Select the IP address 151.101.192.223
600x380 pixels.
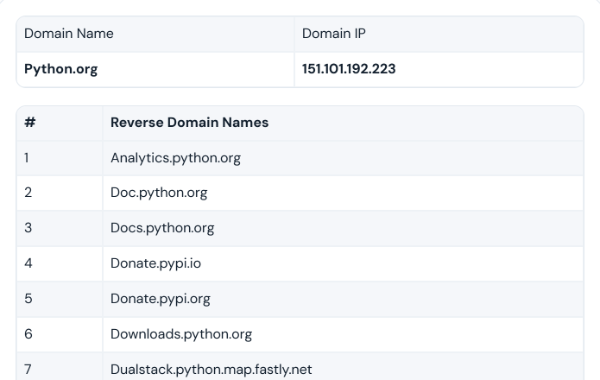click(x=349, y=69)
